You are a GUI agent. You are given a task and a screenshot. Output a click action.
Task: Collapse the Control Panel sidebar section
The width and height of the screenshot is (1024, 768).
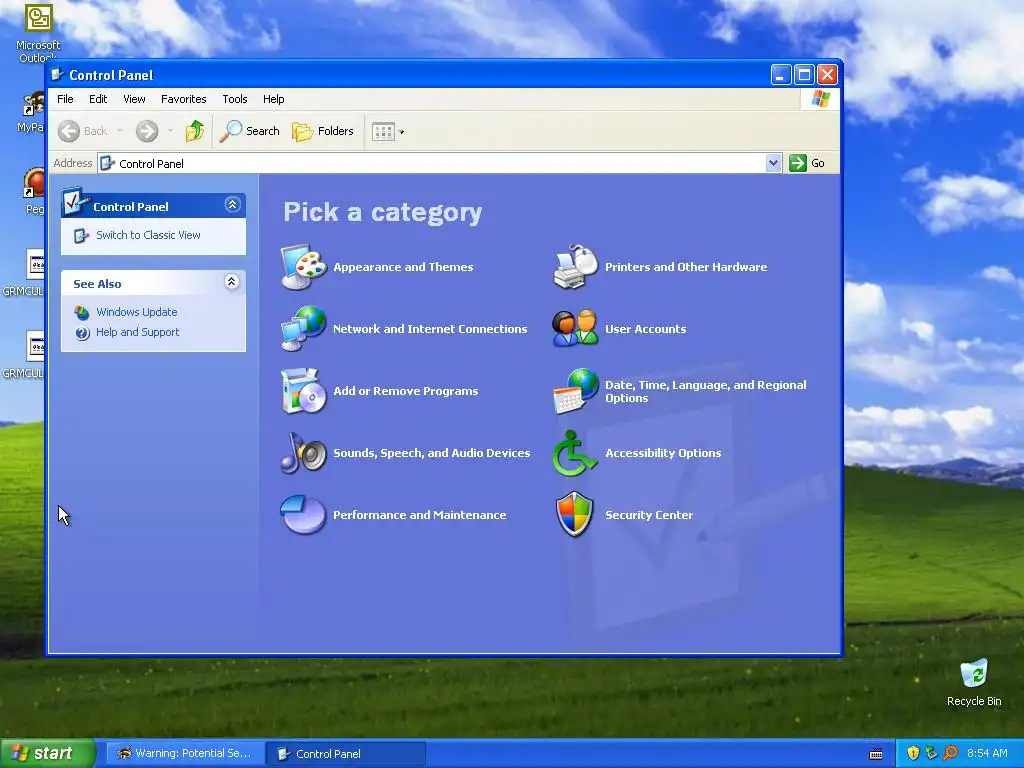(x=232, y=205)
